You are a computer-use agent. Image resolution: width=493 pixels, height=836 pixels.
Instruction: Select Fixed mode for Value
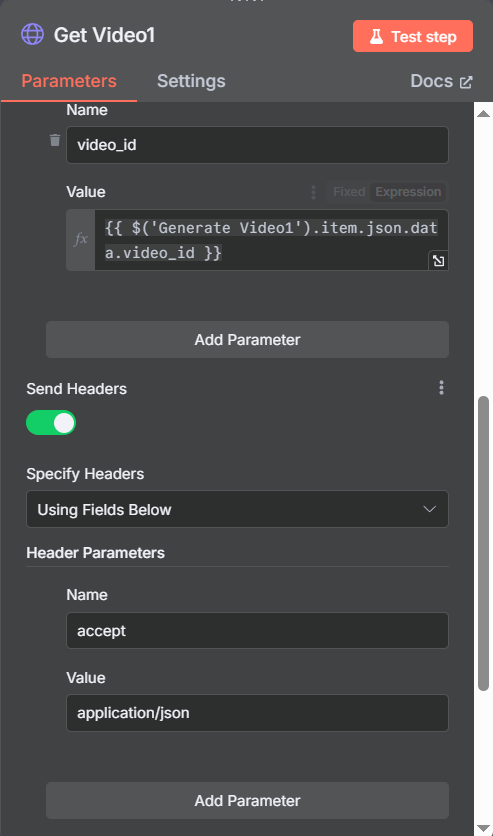coord(349,192)
